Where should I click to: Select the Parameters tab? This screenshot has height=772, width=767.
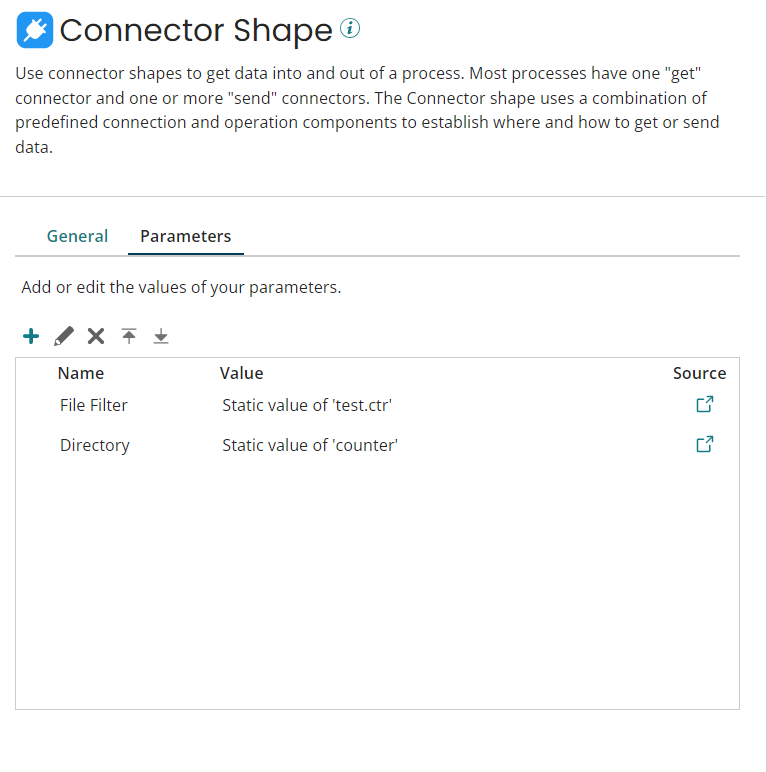tap(185, 236)
